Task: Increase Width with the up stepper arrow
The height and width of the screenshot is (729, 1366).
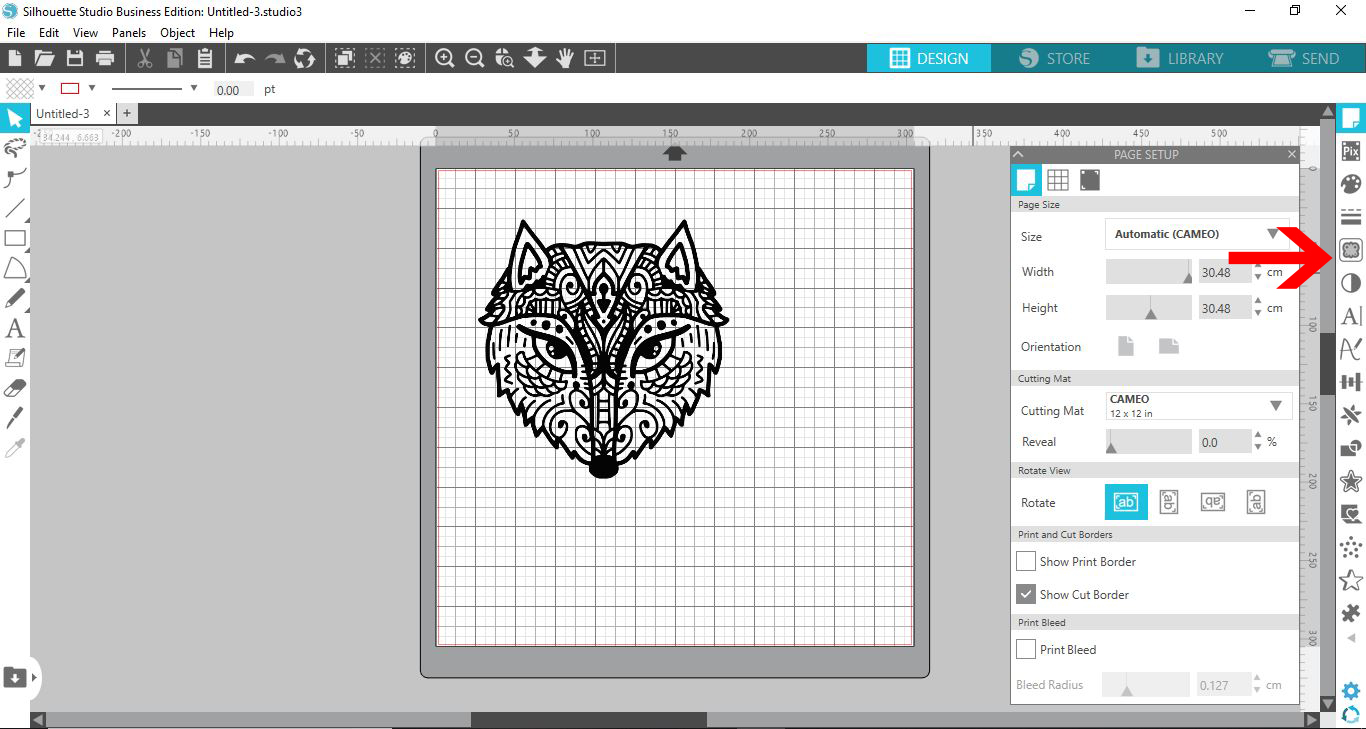Action: point(1258,265)
